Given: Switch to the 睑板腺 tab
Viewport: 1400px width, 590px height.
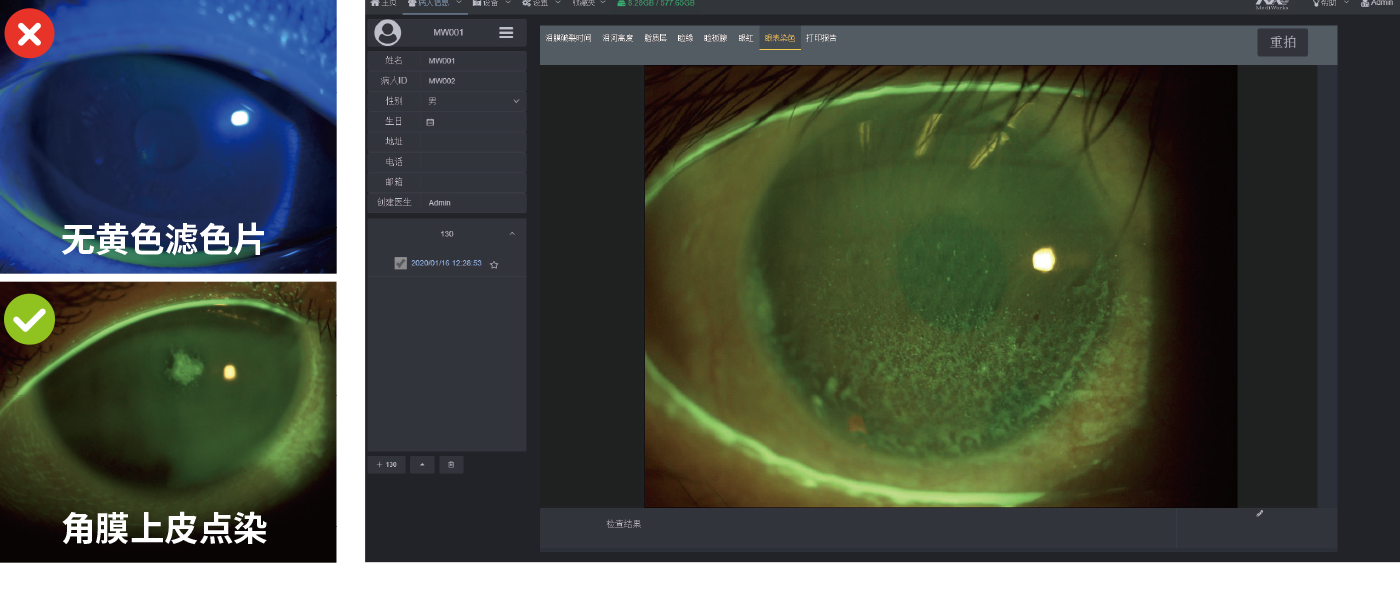Looking at the screenshot, I should (x=716, y=38).
